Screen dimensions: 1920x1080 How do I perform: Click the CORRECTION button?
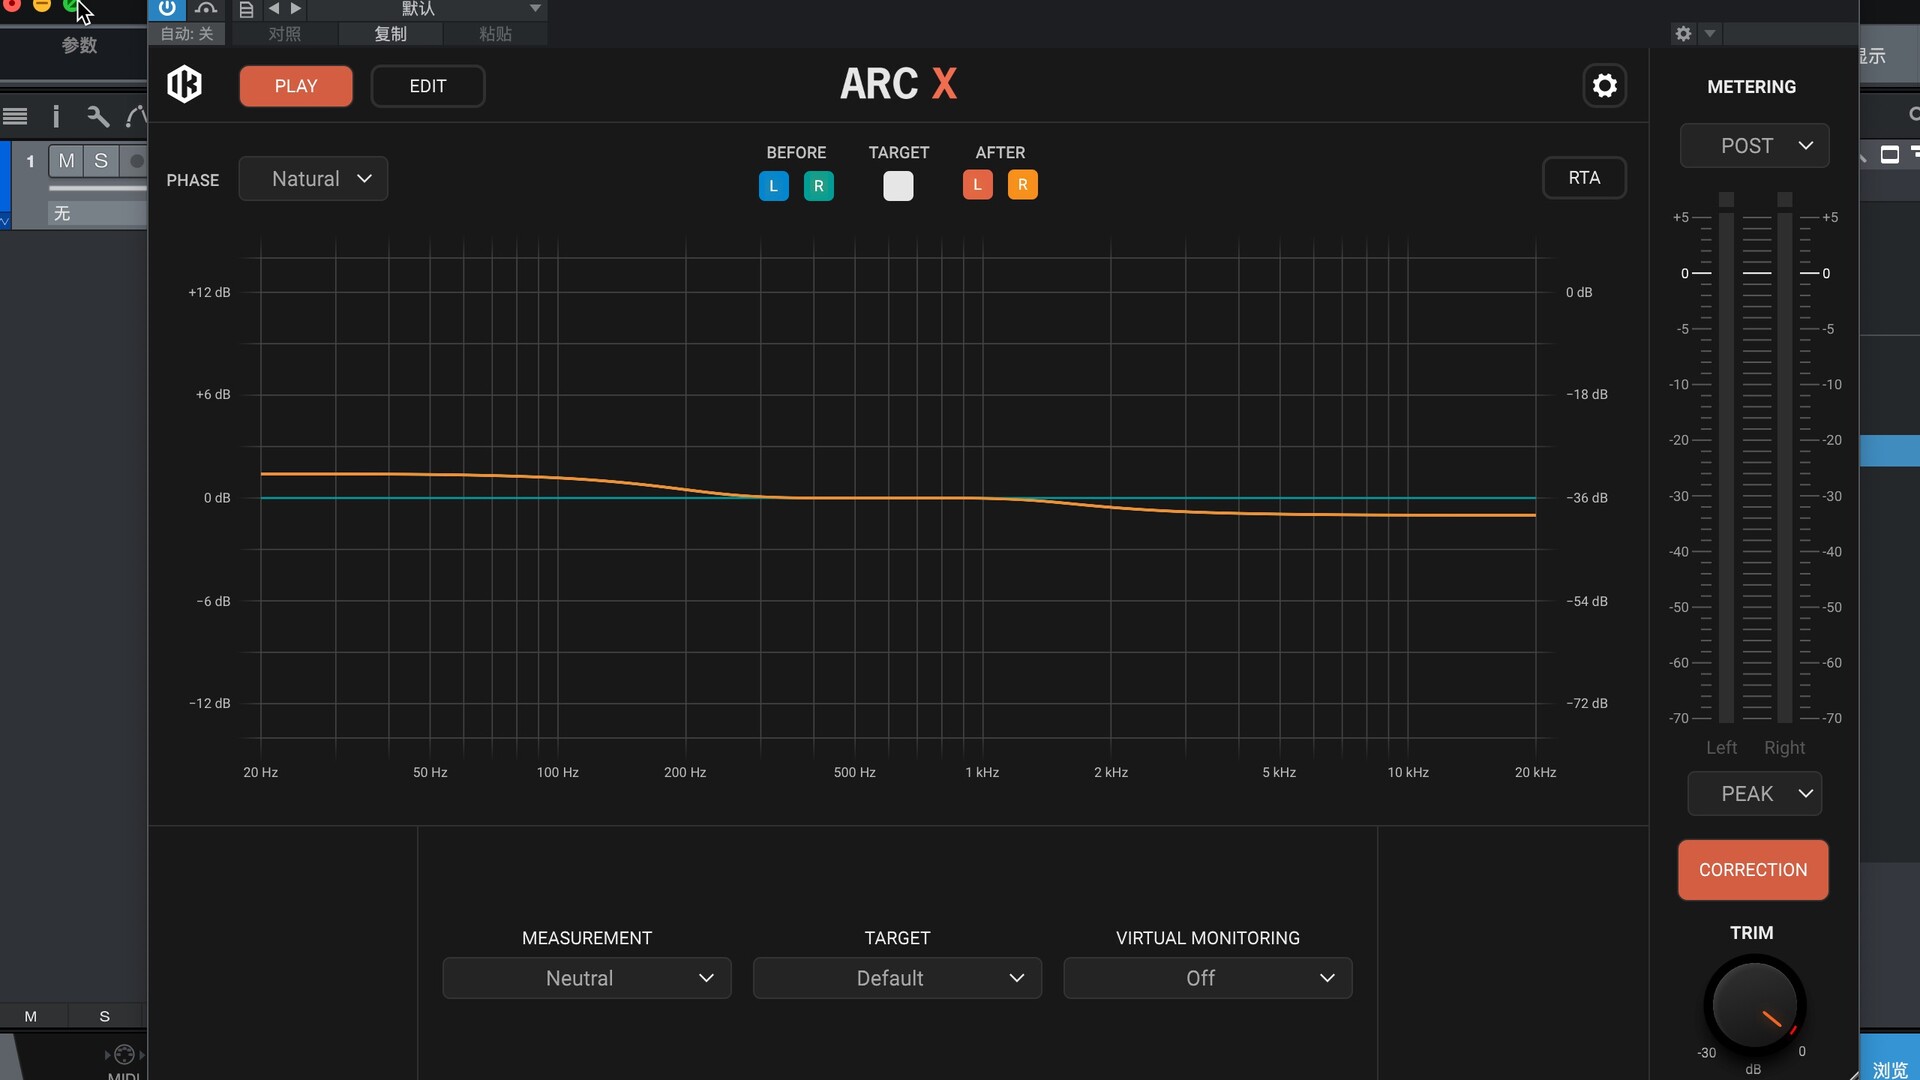coord(1752,870)
